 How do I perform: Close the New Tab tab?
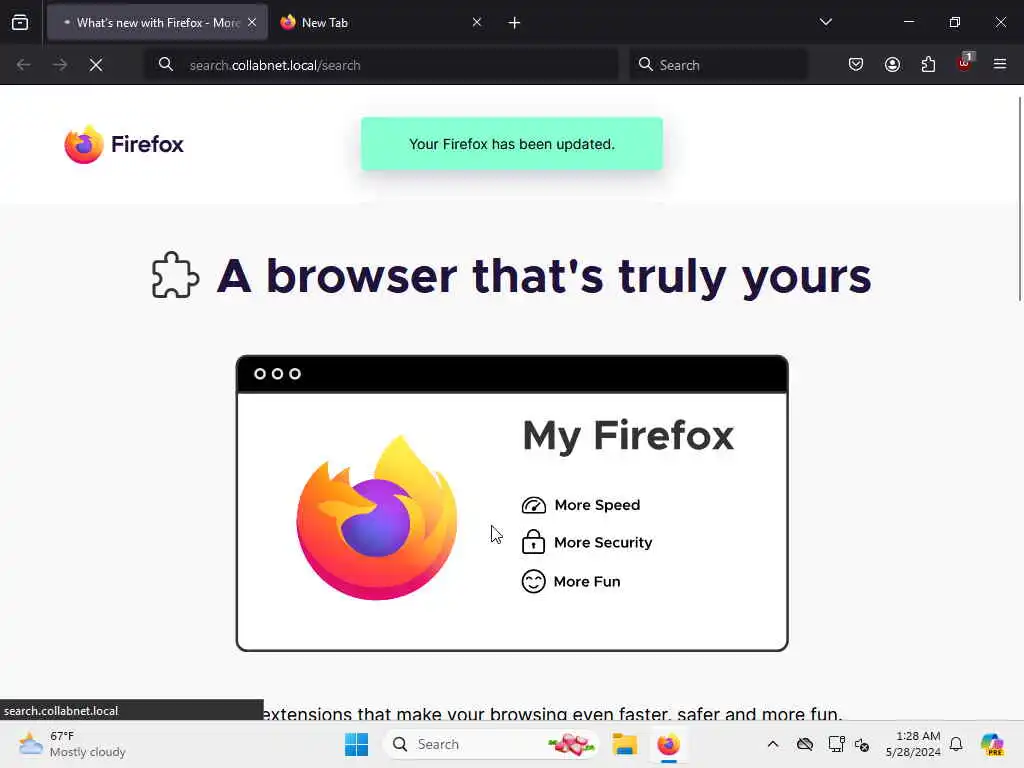(477, 23)
